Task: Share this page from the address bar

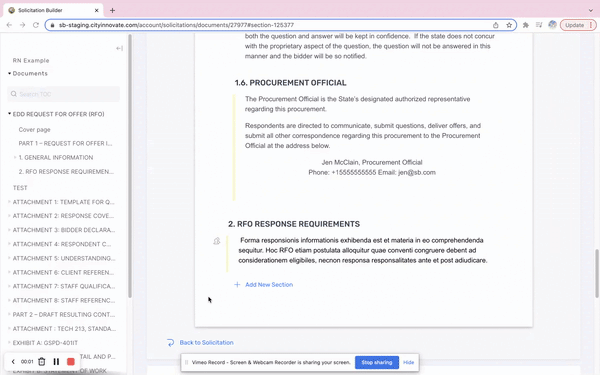Action: (x=496, y=25)
